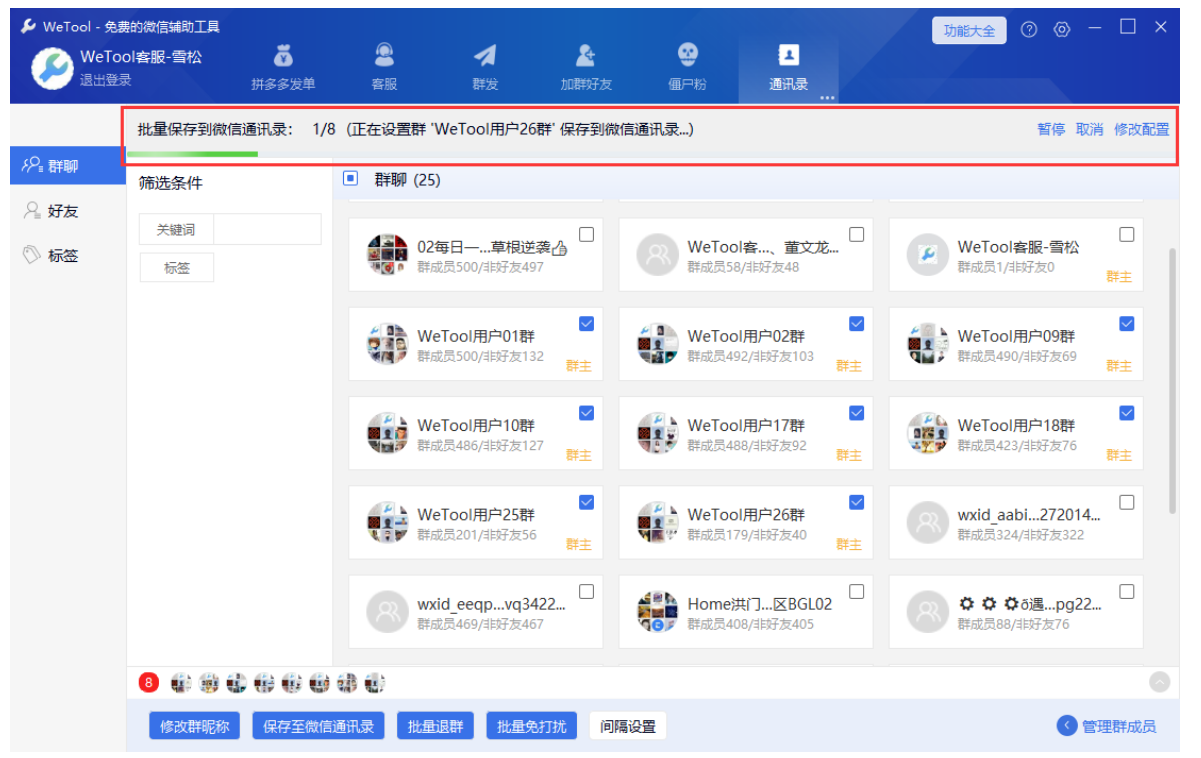This screenshot has width=1201, height=758.
Task: Open the 加群好友 icon
Action: coord(586,55)
